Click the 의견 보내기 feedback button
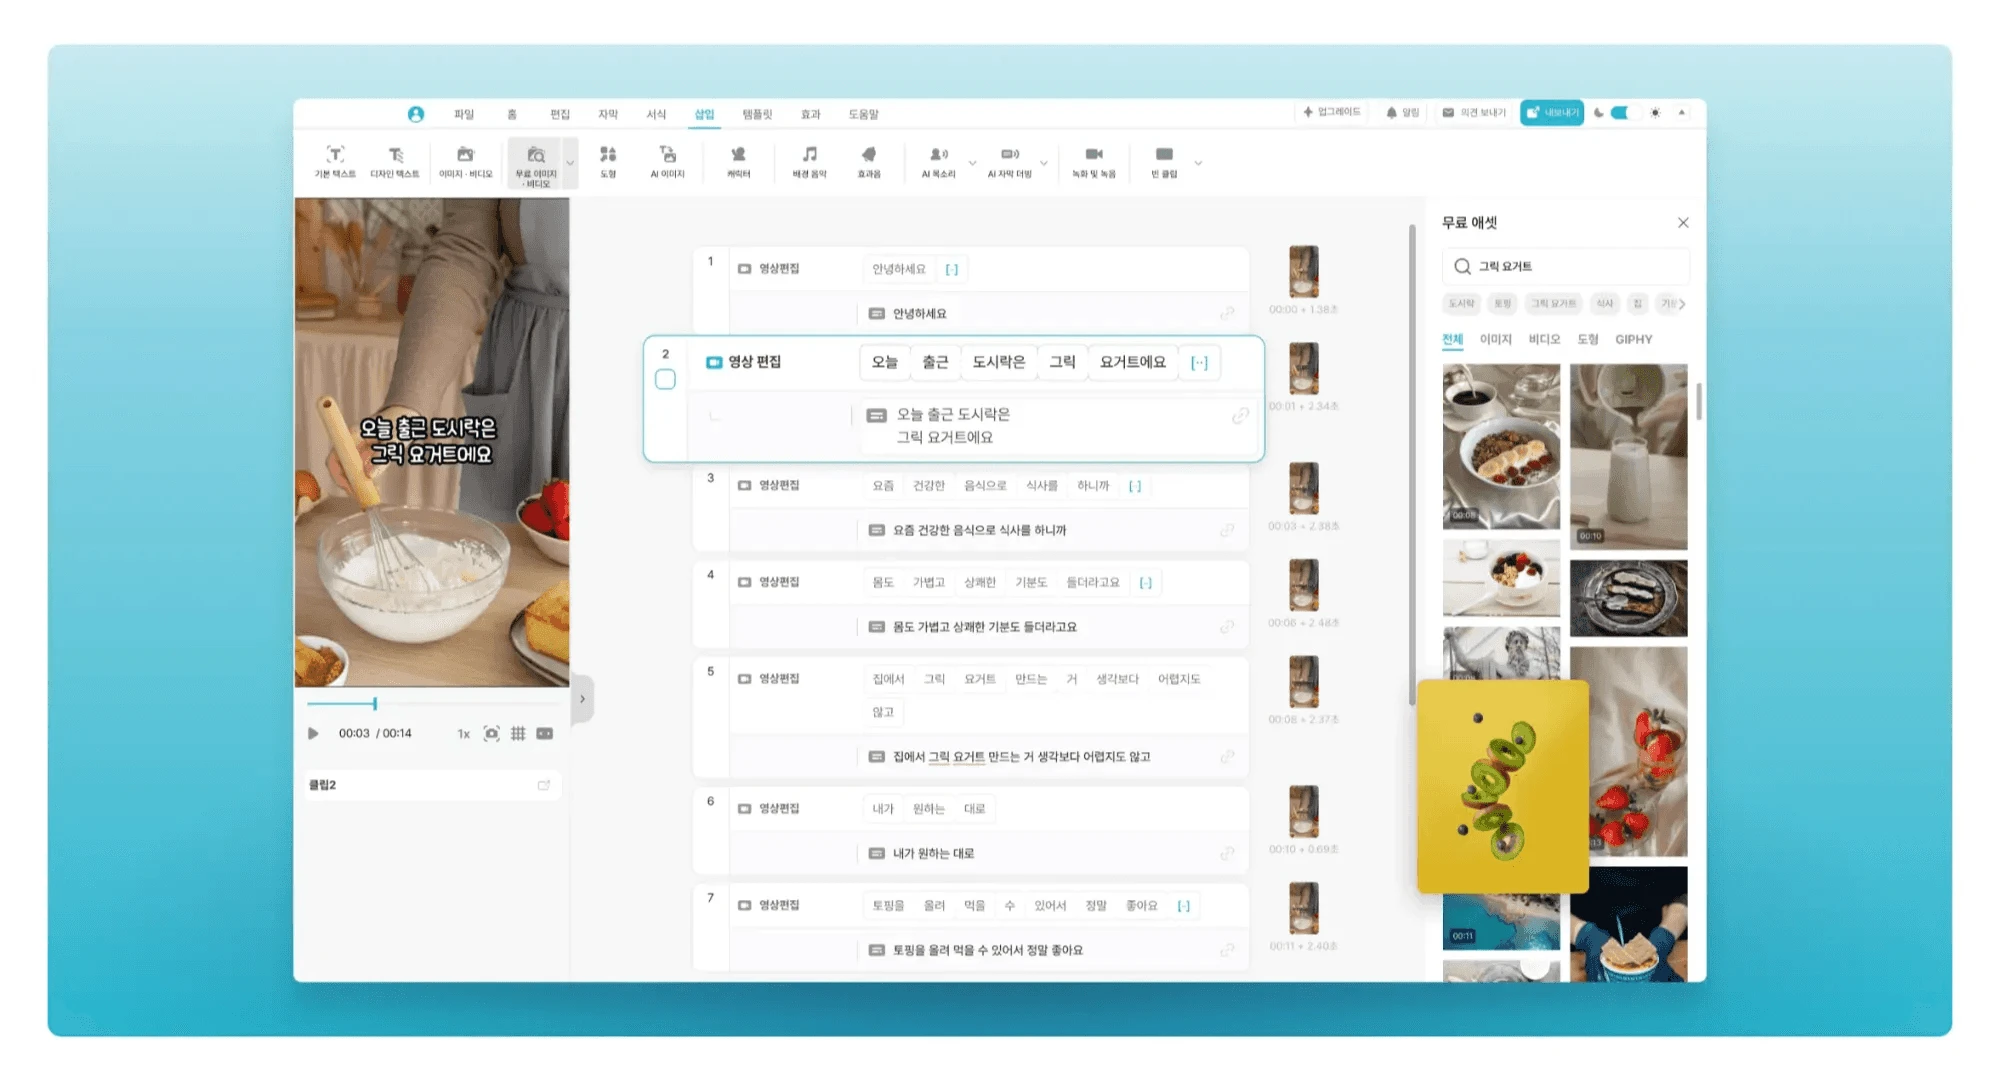2000x1067 pixels. [1474, 113]
